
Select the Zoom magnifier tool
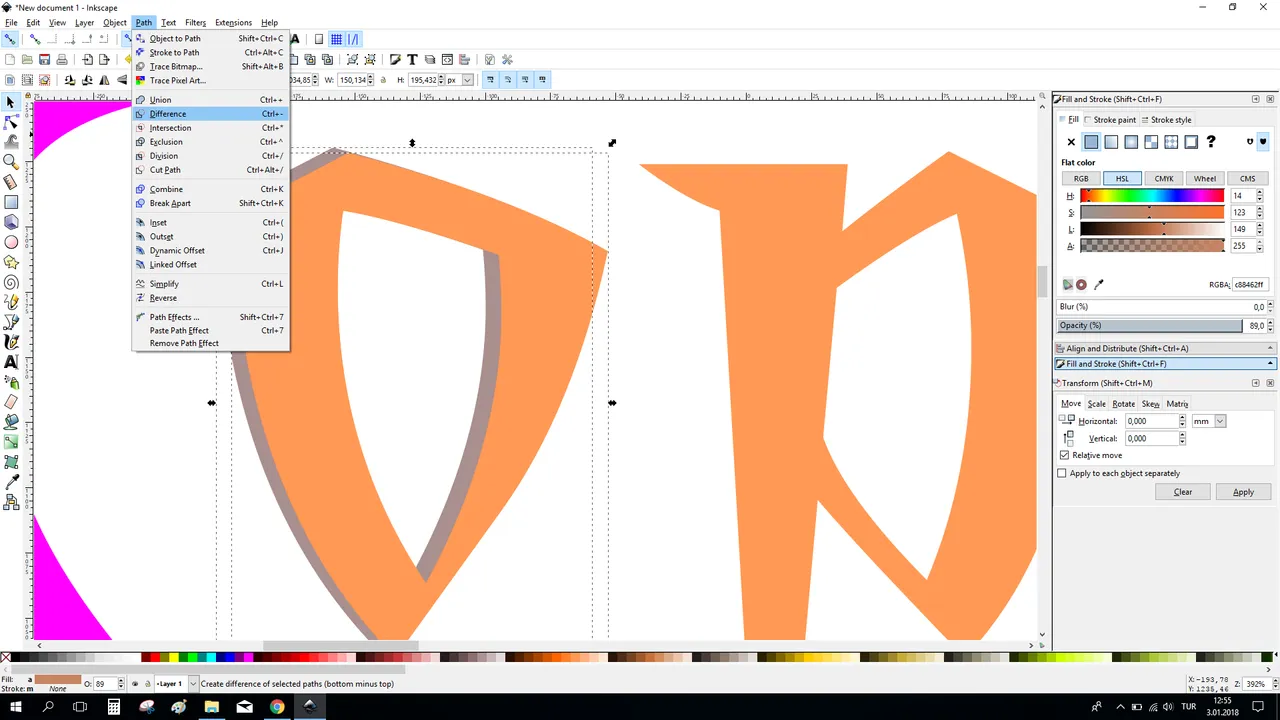11,162
